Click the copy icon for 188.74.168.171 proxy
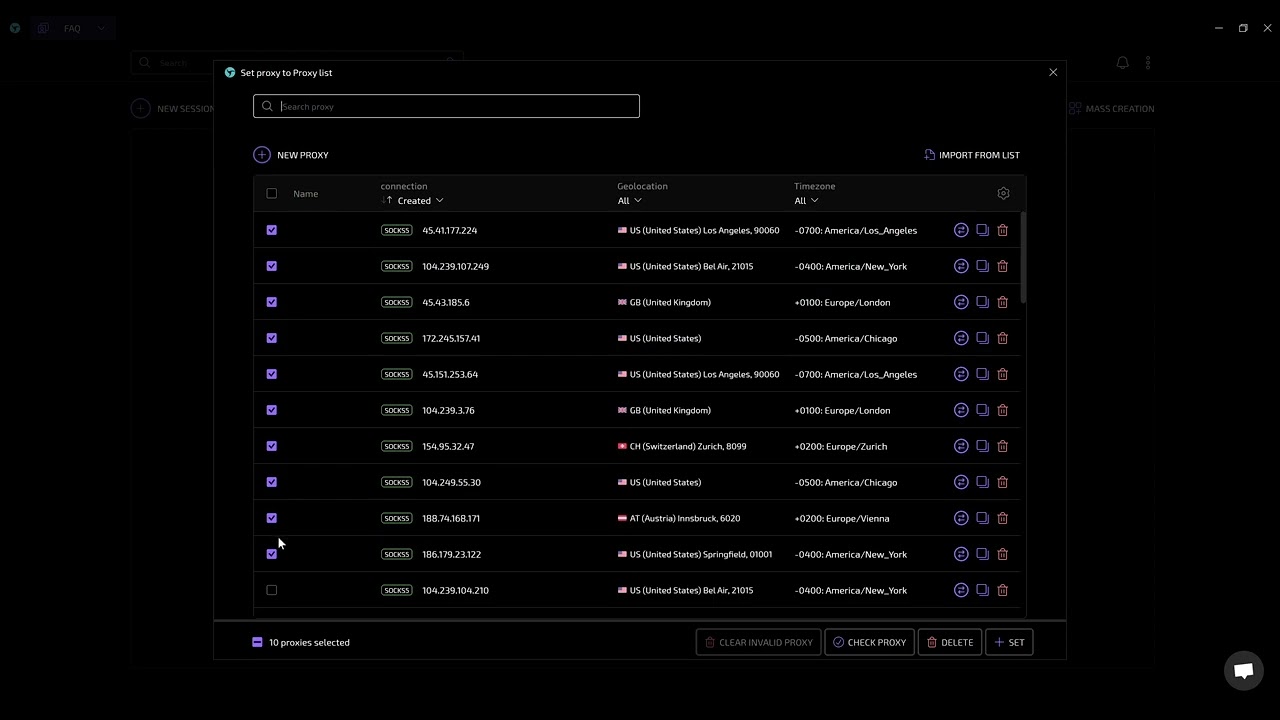This screenshot has height=720, width=1280. click(982, 518)
